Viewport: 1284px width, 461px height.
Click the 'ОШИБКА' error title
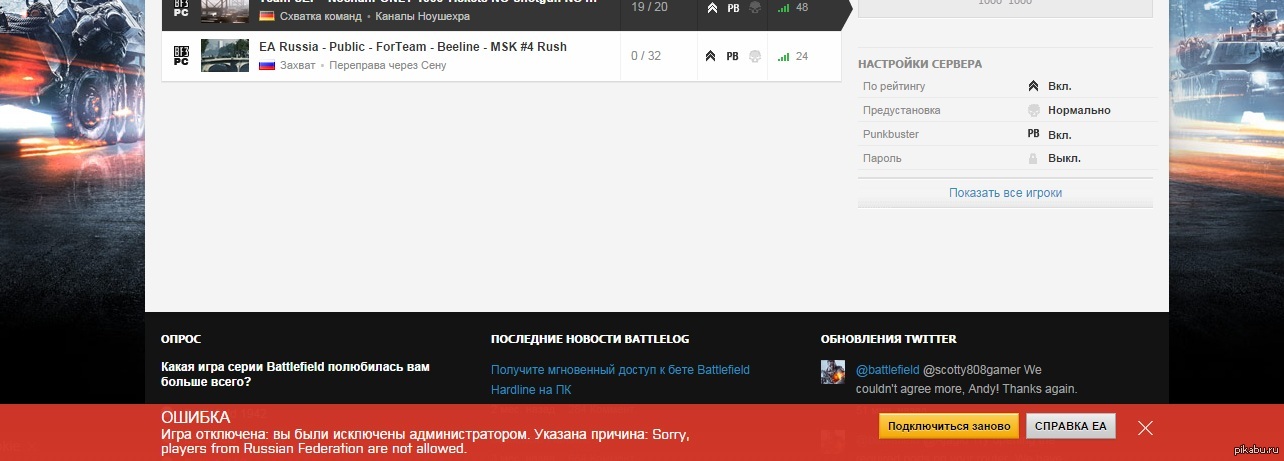pyautogui.click(x=196, y=417)
